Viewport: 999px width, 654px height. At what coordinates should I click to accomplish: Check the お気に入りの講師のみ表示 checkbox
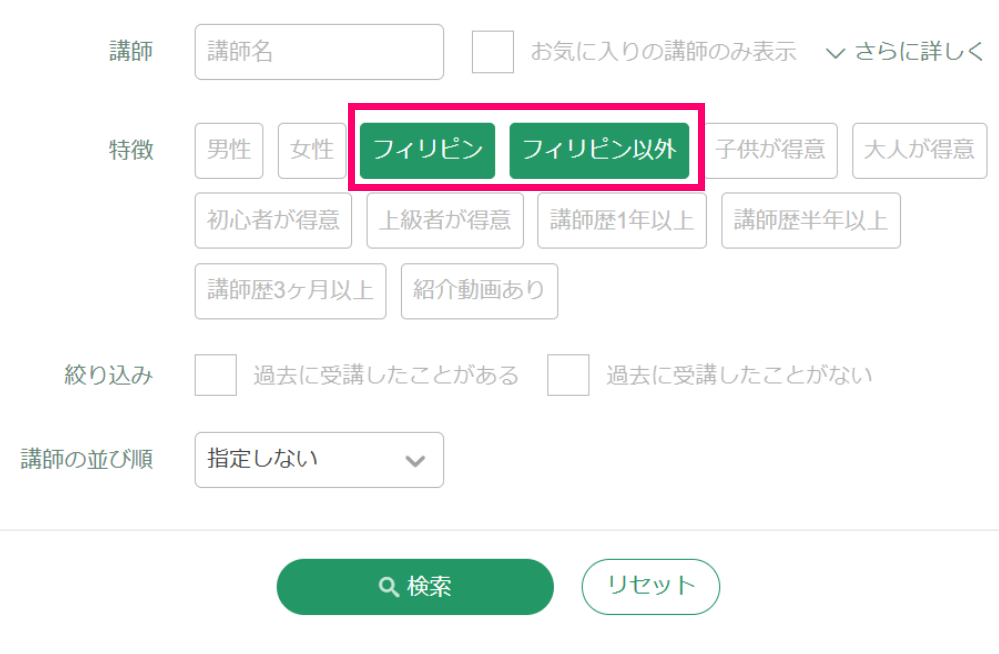[493, 52]
